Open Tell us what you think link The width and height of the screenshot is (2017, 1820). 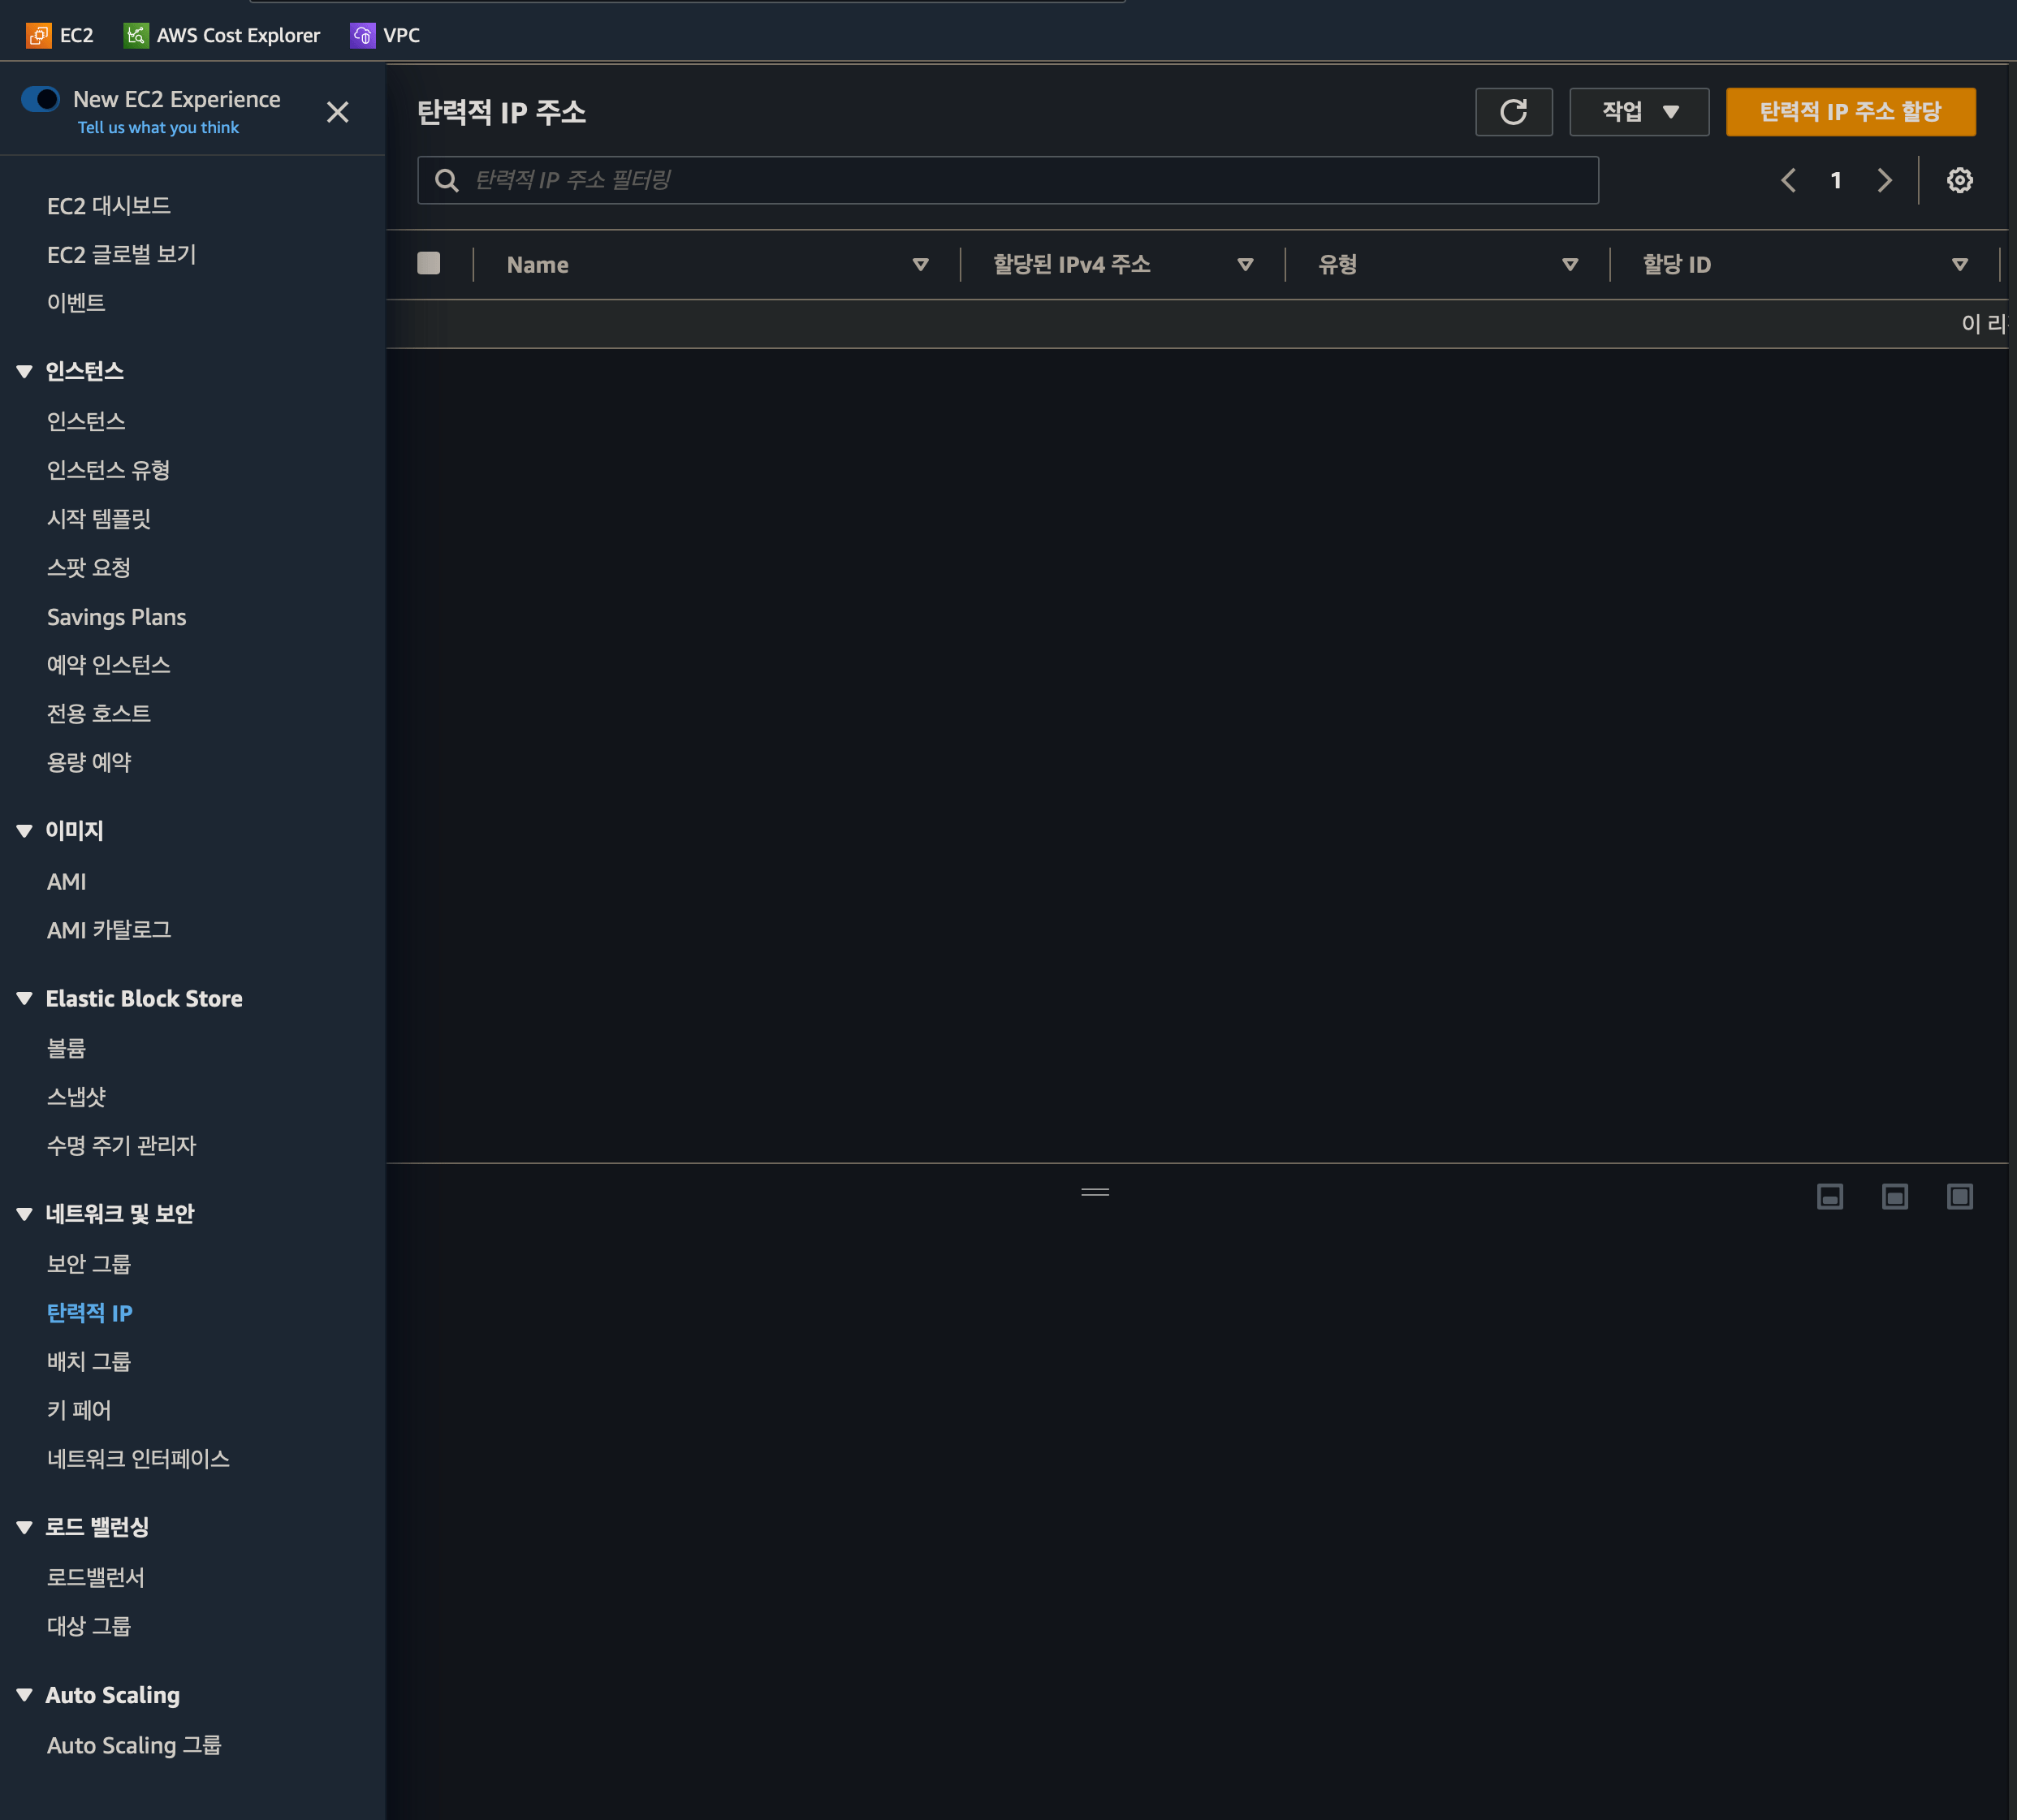click(158, 127)
